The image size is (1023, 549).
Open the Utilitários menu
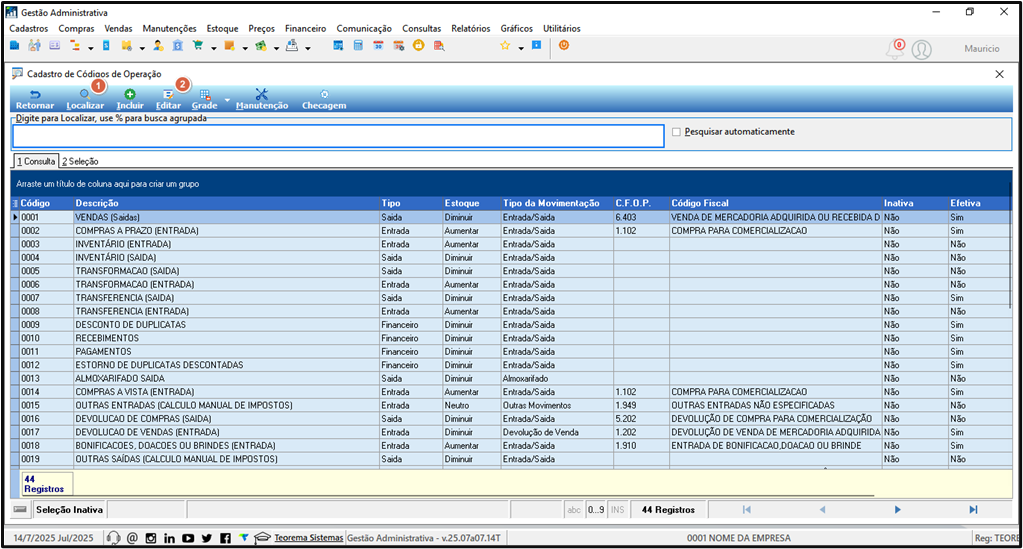(562, 29)
